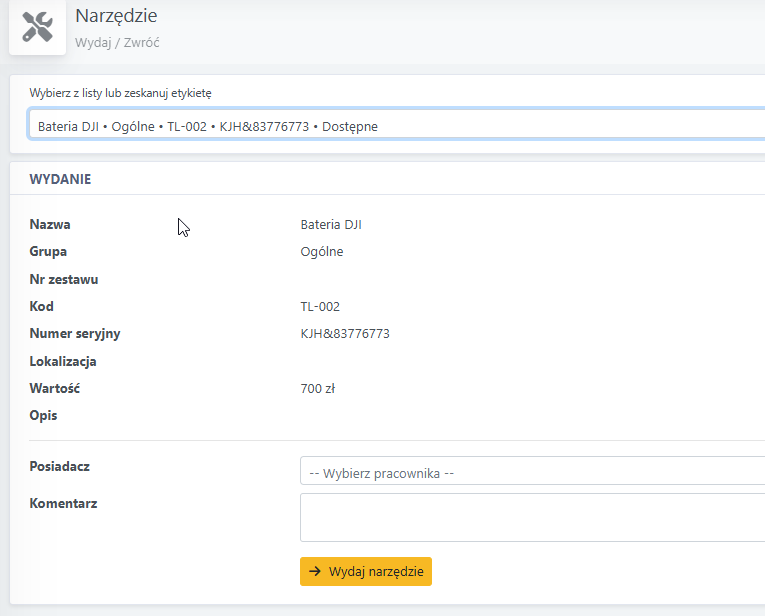This screenshot has width=765, height=616.
Task: Click the Wydaj narzędzie button
Action: pyautogui.click(x=366, y=572)
